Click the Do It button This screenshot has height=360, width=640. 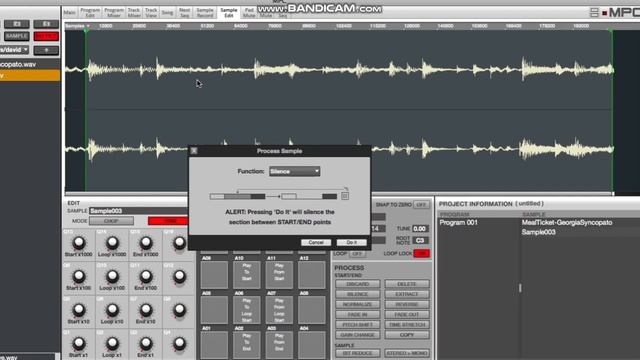coord(351,242)
